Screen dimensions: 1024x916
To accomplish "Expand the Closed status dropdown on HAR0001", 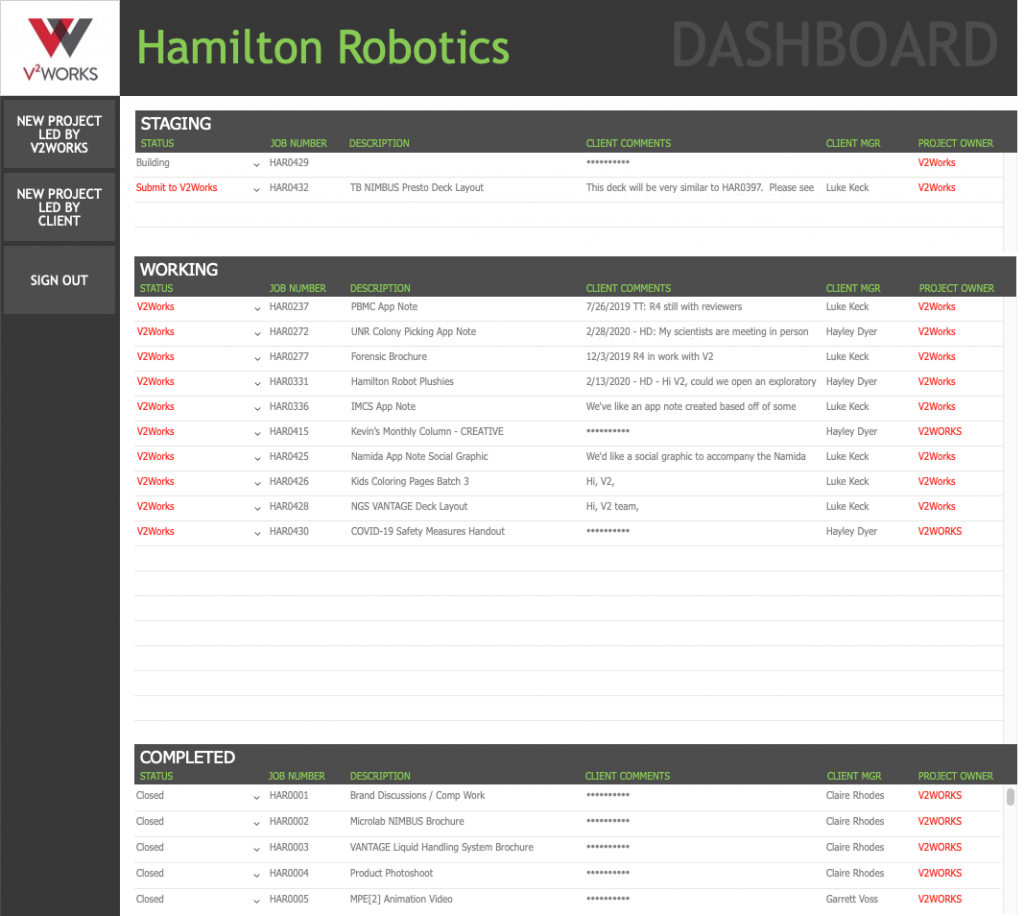I will coord(257,795).
